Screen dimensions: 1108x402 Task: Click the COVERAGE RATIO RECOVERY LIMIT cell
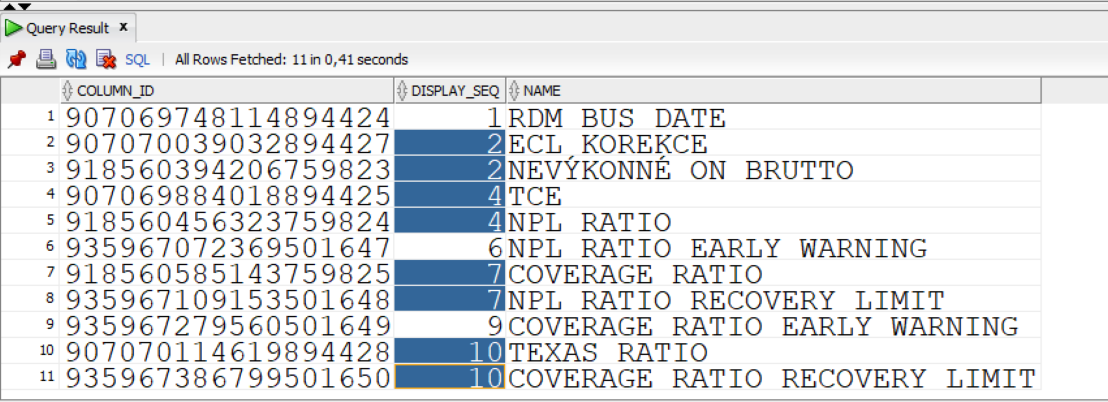(x=773, y=377)
